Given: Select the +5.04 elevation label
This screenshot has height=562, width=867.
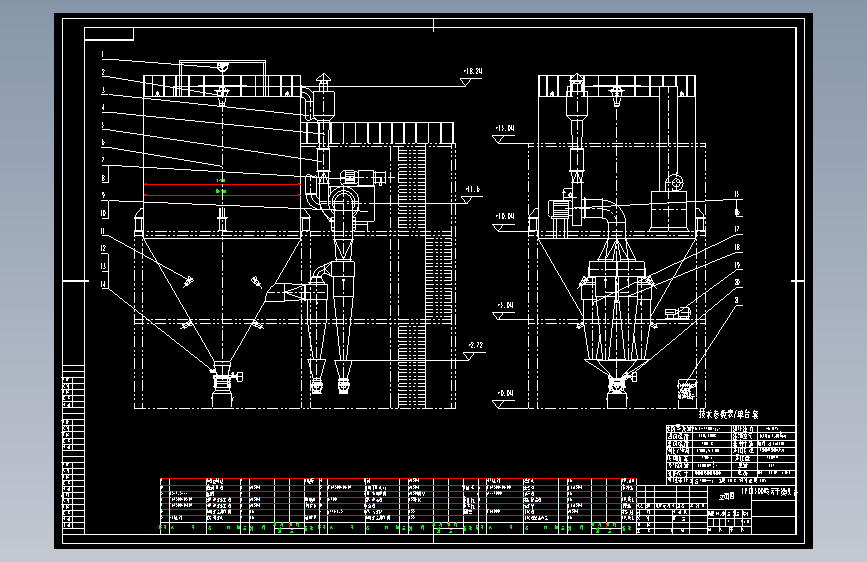Looking at the screenshot, I should [x=505, y=305].
